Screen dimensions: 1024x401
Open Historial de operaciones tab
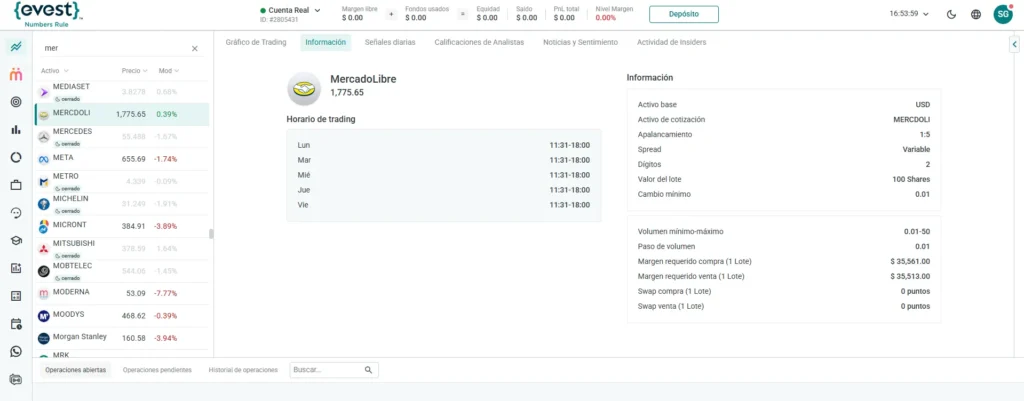pyautogui.click(x=243, y=370)
